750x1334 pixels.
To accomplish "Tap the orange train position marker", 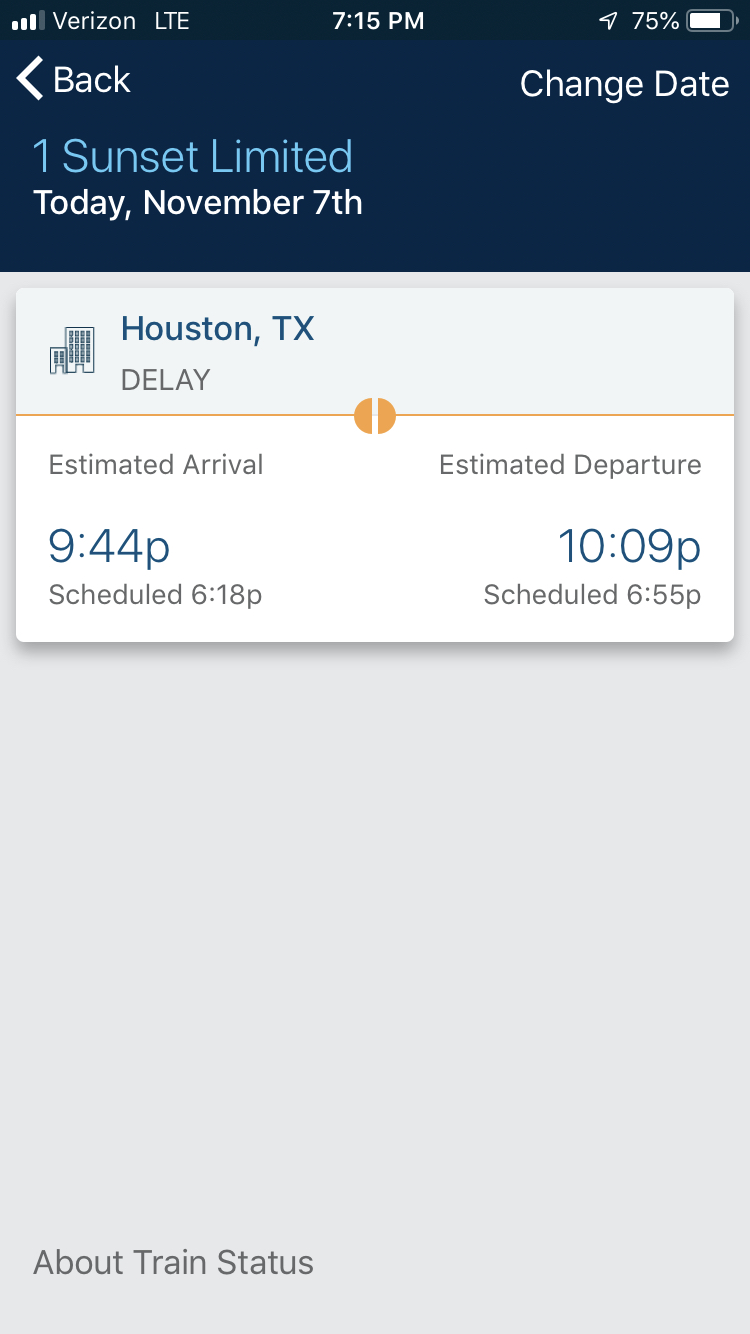I will coord(375,415).
